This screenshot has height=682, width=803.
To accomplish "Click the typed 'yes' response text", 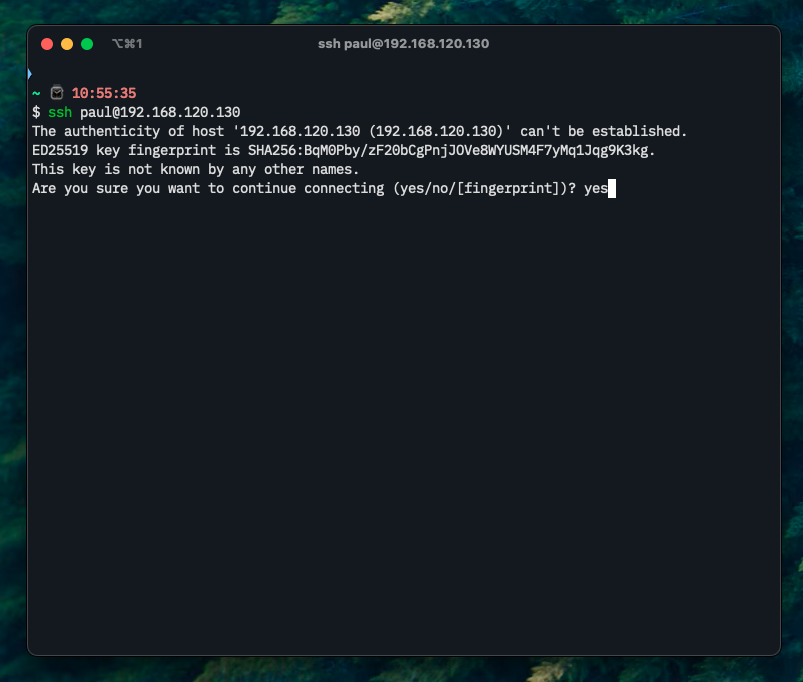I will (595, 188).
